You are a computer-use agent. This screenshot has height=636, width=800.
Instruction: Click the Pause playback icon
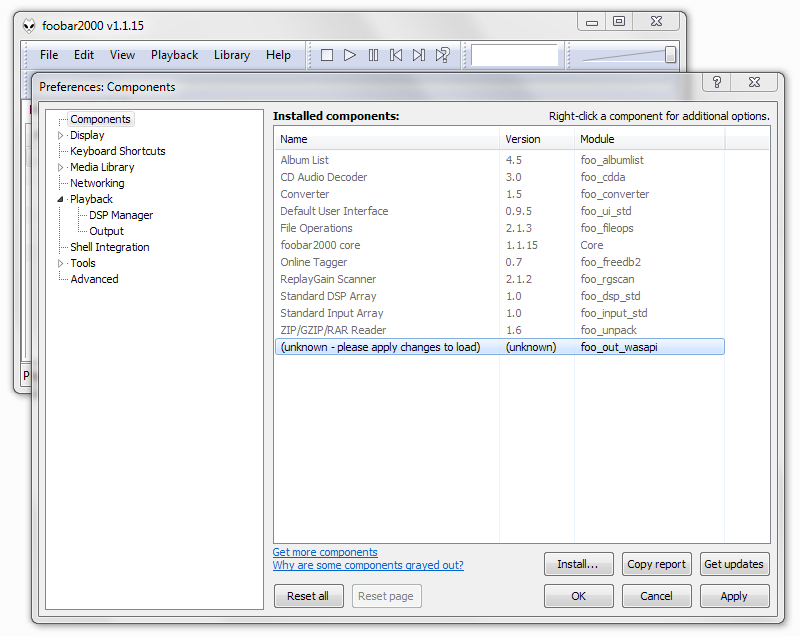[373, 55]
